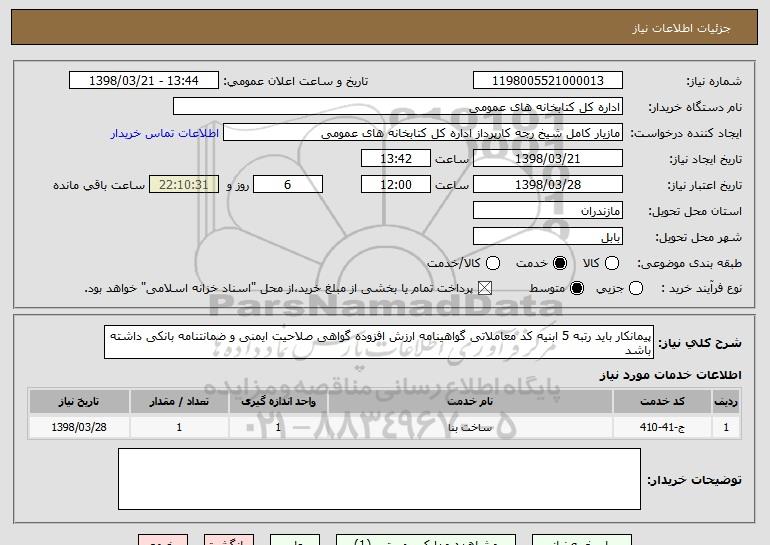770x545 pixels.
Task: Open the attachments button labeled (1)
Action: click(426, 540)
